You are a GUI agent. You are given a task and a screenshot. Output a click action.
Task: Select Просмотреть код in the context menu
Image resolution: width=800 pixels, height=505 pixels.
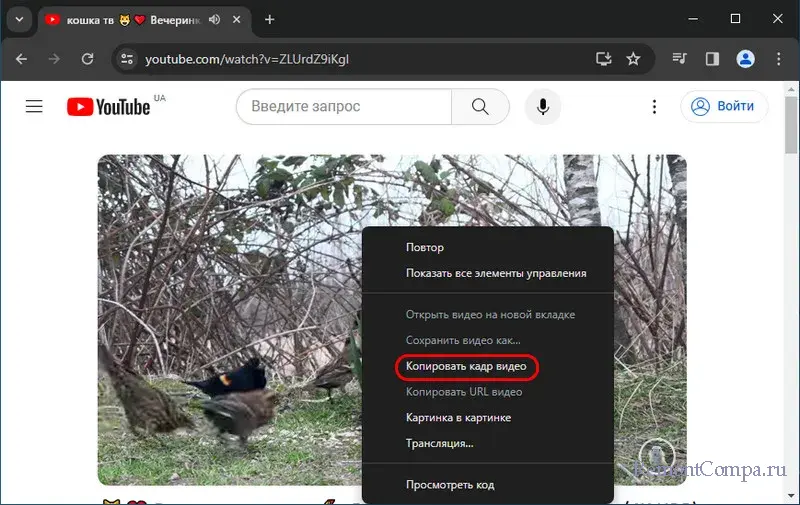(x=450, y=485)
